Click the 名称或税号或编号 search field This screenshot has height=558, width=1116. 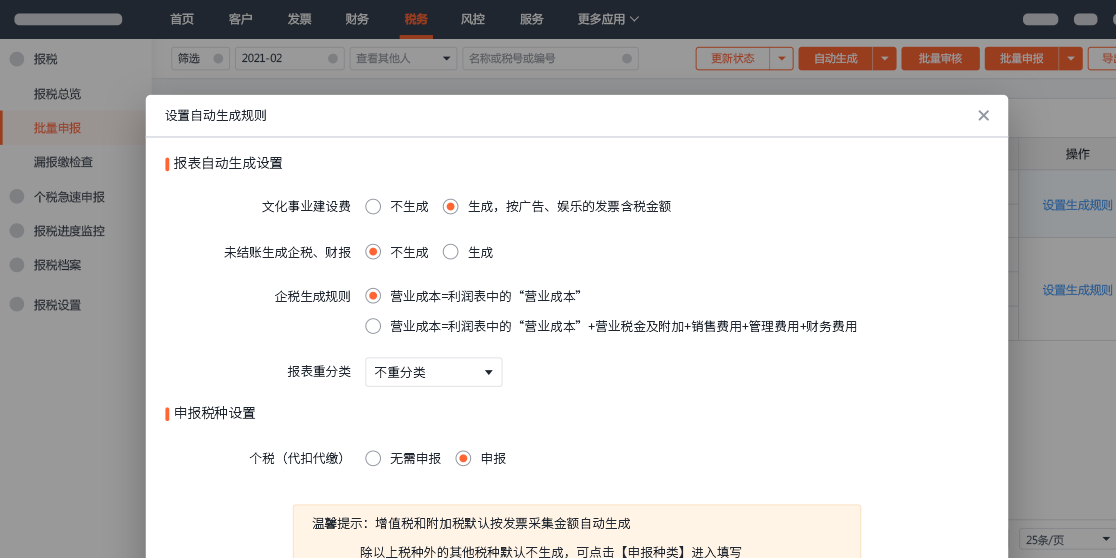click(x=550, y=59)
